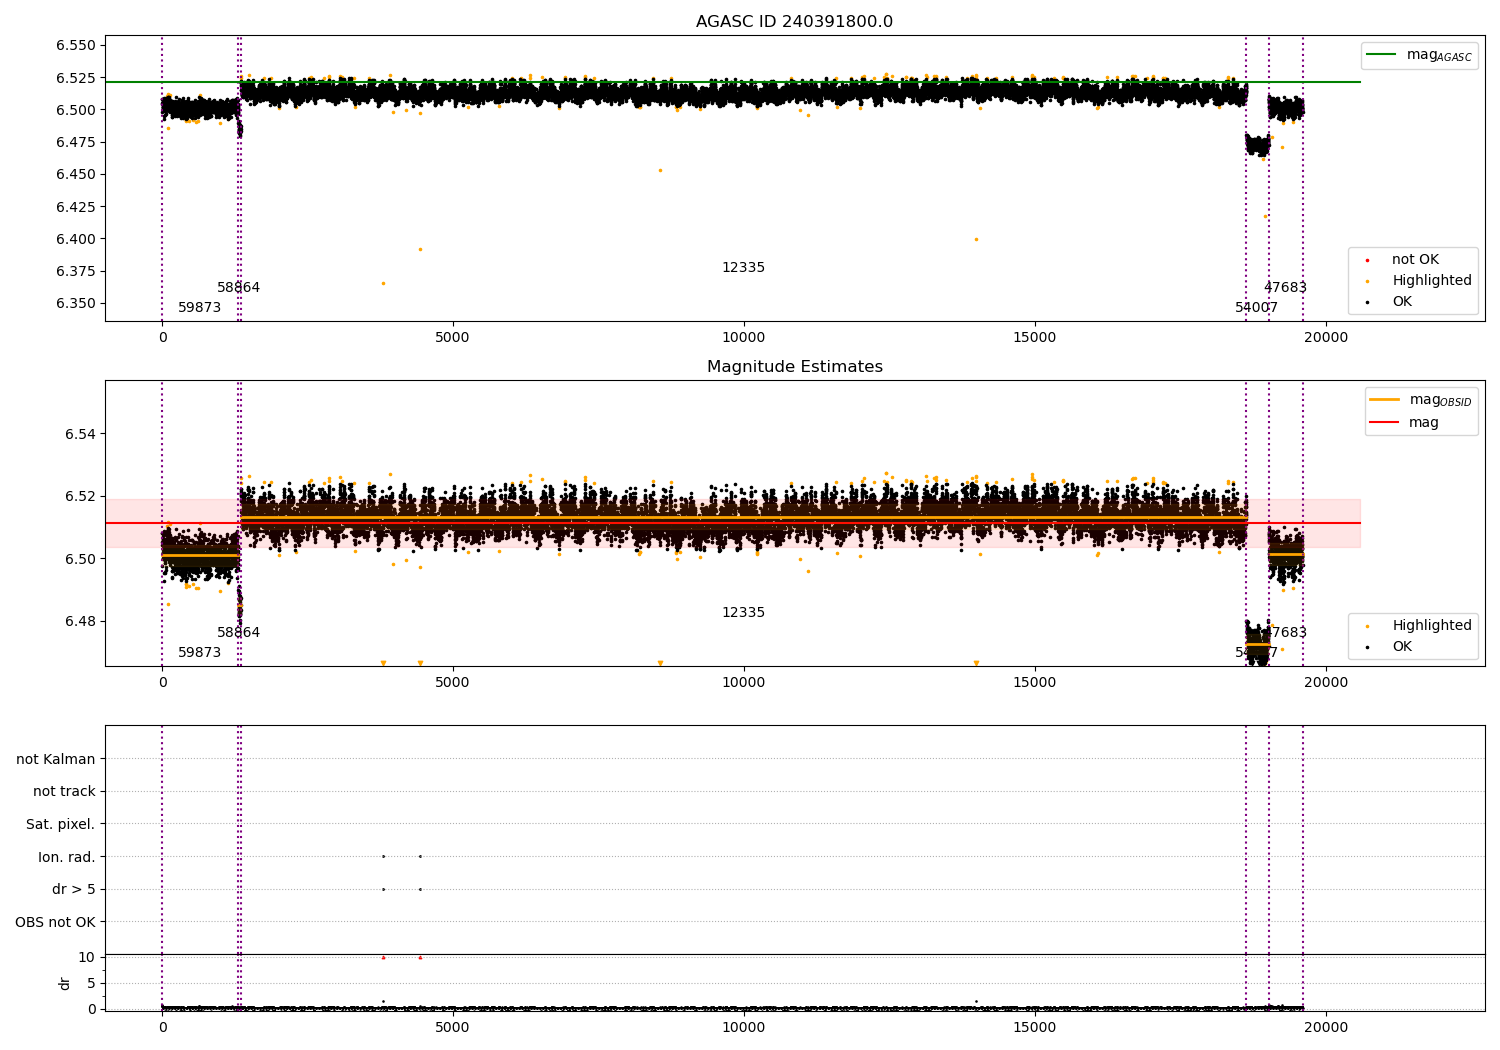Click the 'Magnitude Estimates' plot title
Screen dimensions: 1500x1050
794,367
